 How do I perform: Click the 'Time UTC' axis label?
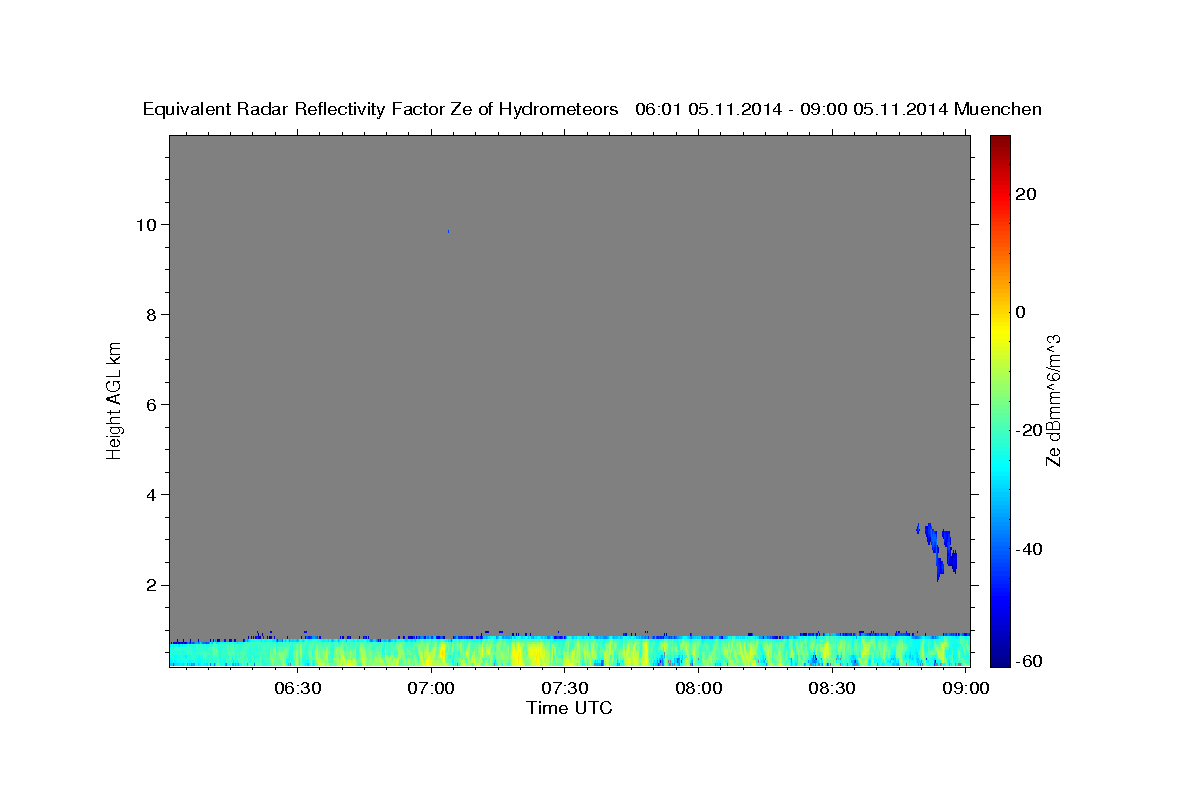(569, 708)
